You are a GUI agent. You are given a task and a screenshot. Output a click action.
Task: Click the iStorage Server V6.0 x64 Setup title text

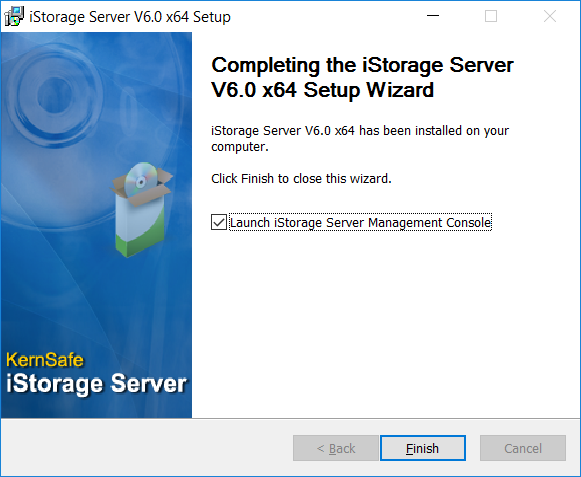coord(130,17)
